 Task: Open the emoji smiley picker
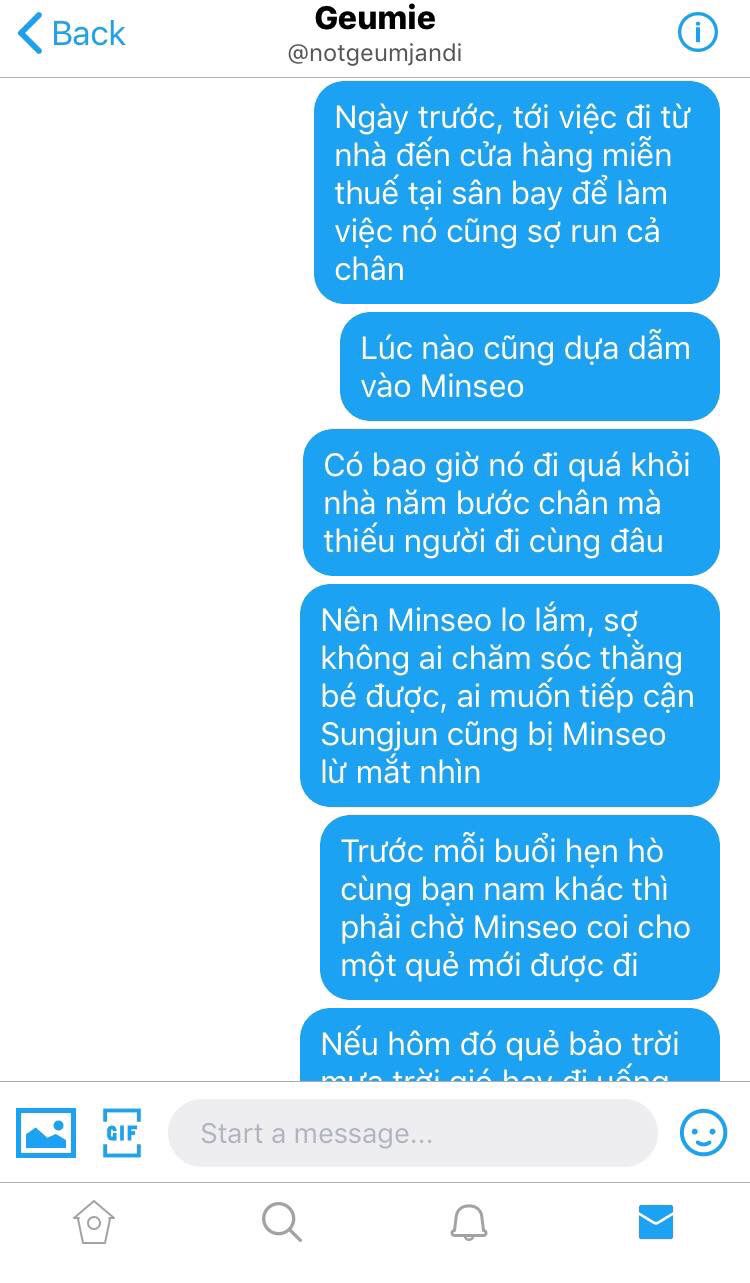pyautogui.click(x=704, y=1133)
